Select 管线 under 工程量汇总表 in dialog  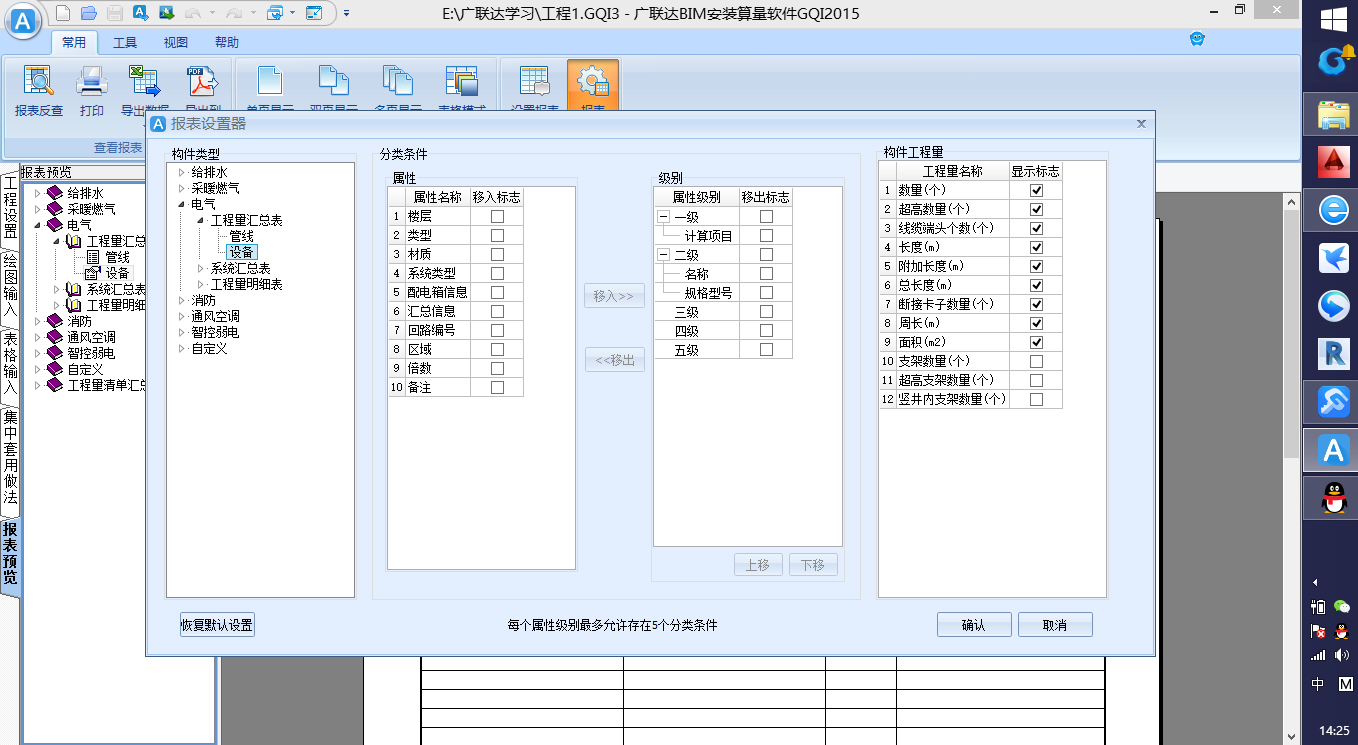click(241, 236)
